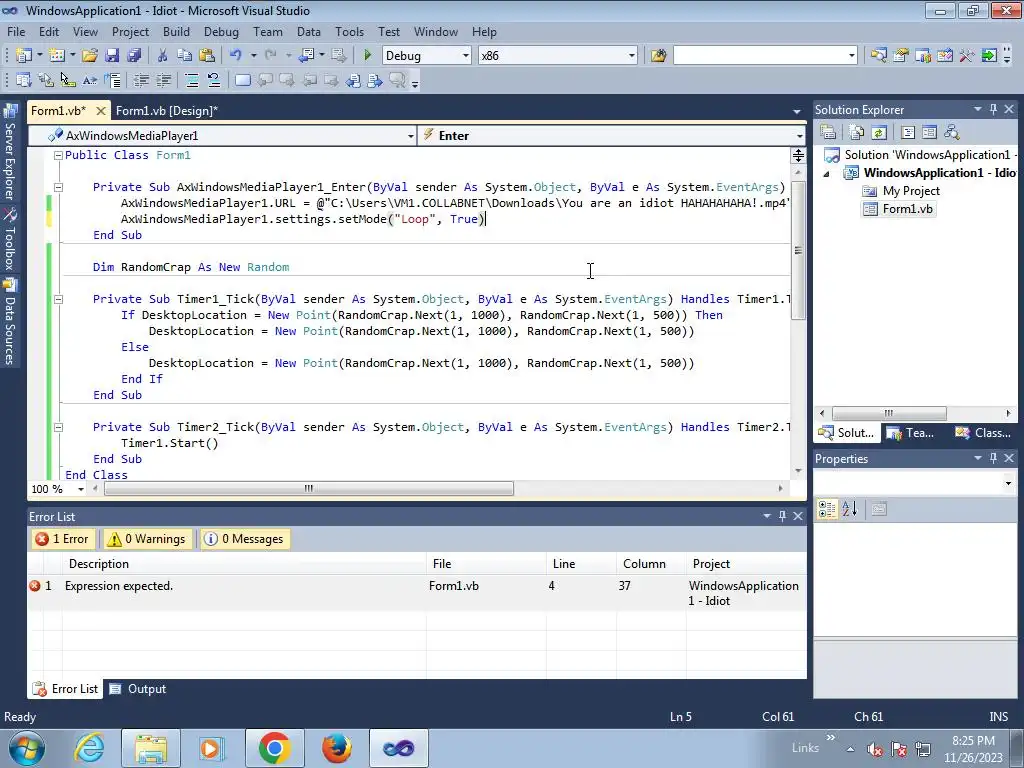Click the Decrease line indent icon
The image size is (1024, 768).
(x=141, y=80)
